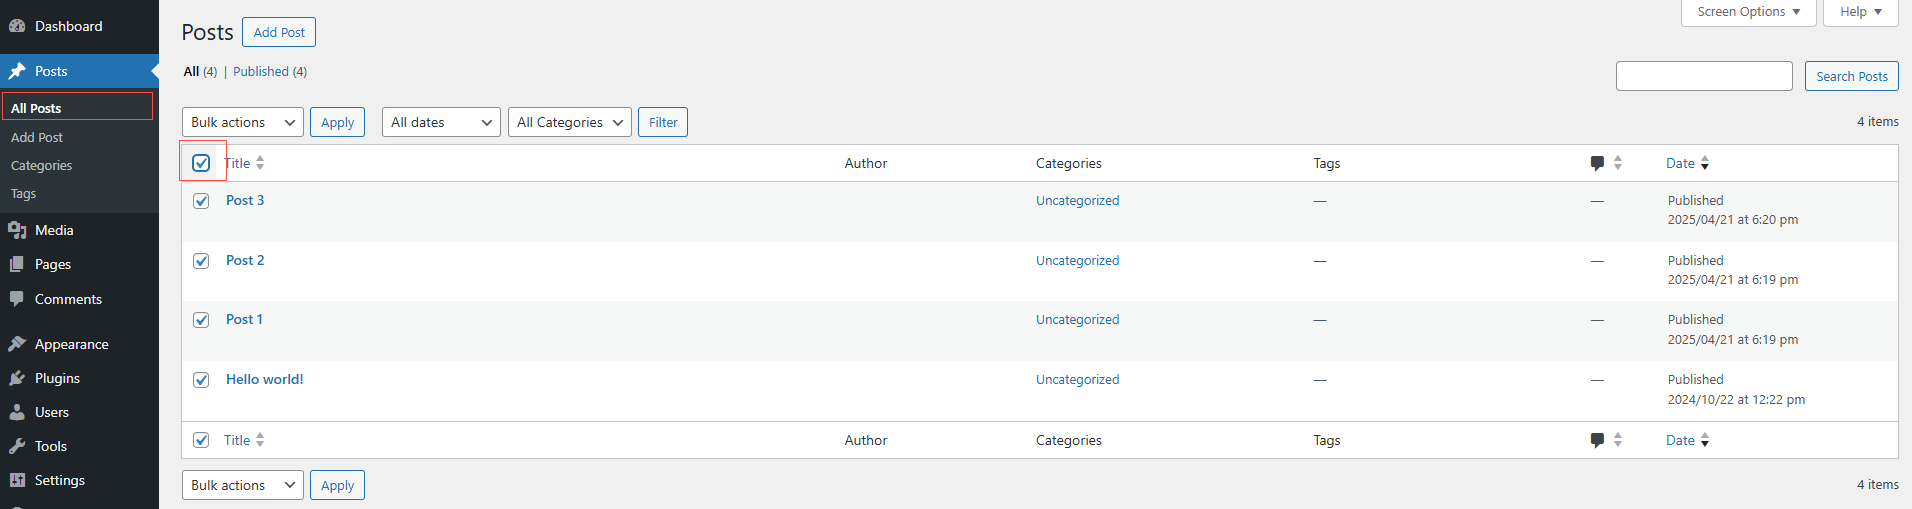The image size is (1912, 509).
Task: Open the top Bulk actions dropdown
Action: pyautogui.click(x=243, y=122)
